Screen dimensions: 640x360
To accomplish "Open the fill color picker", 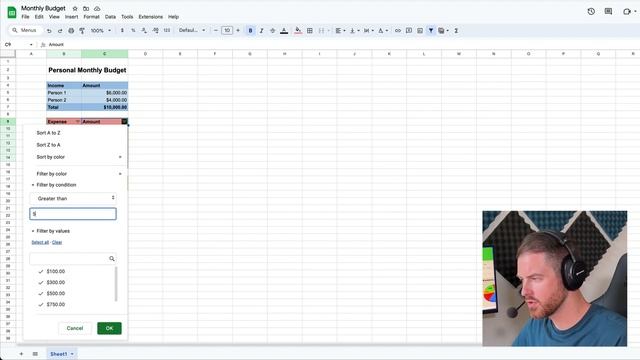I will click(298, 31).
